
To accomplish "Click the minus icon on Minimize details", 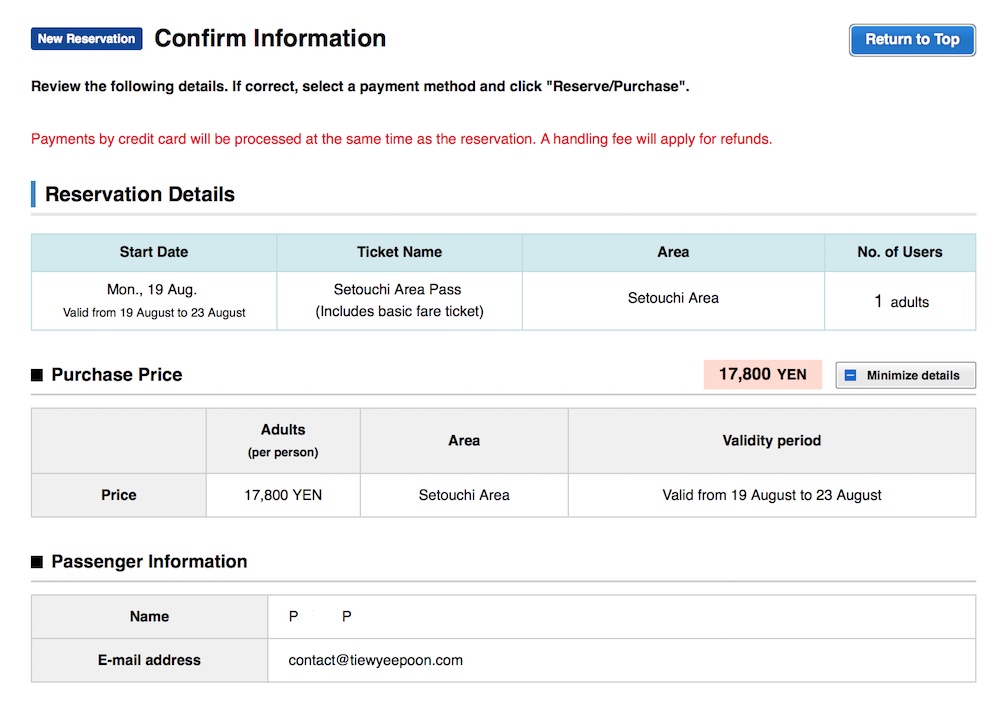I will 851,376.
